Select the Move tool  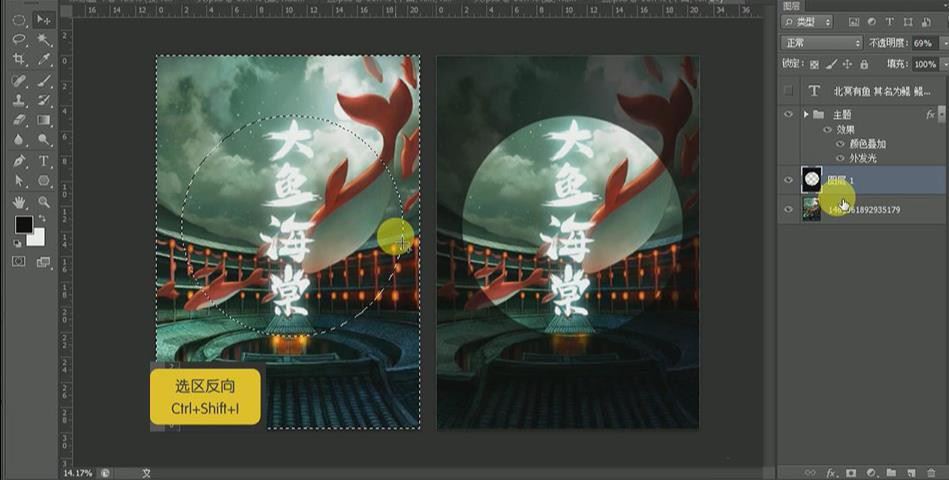44,20
